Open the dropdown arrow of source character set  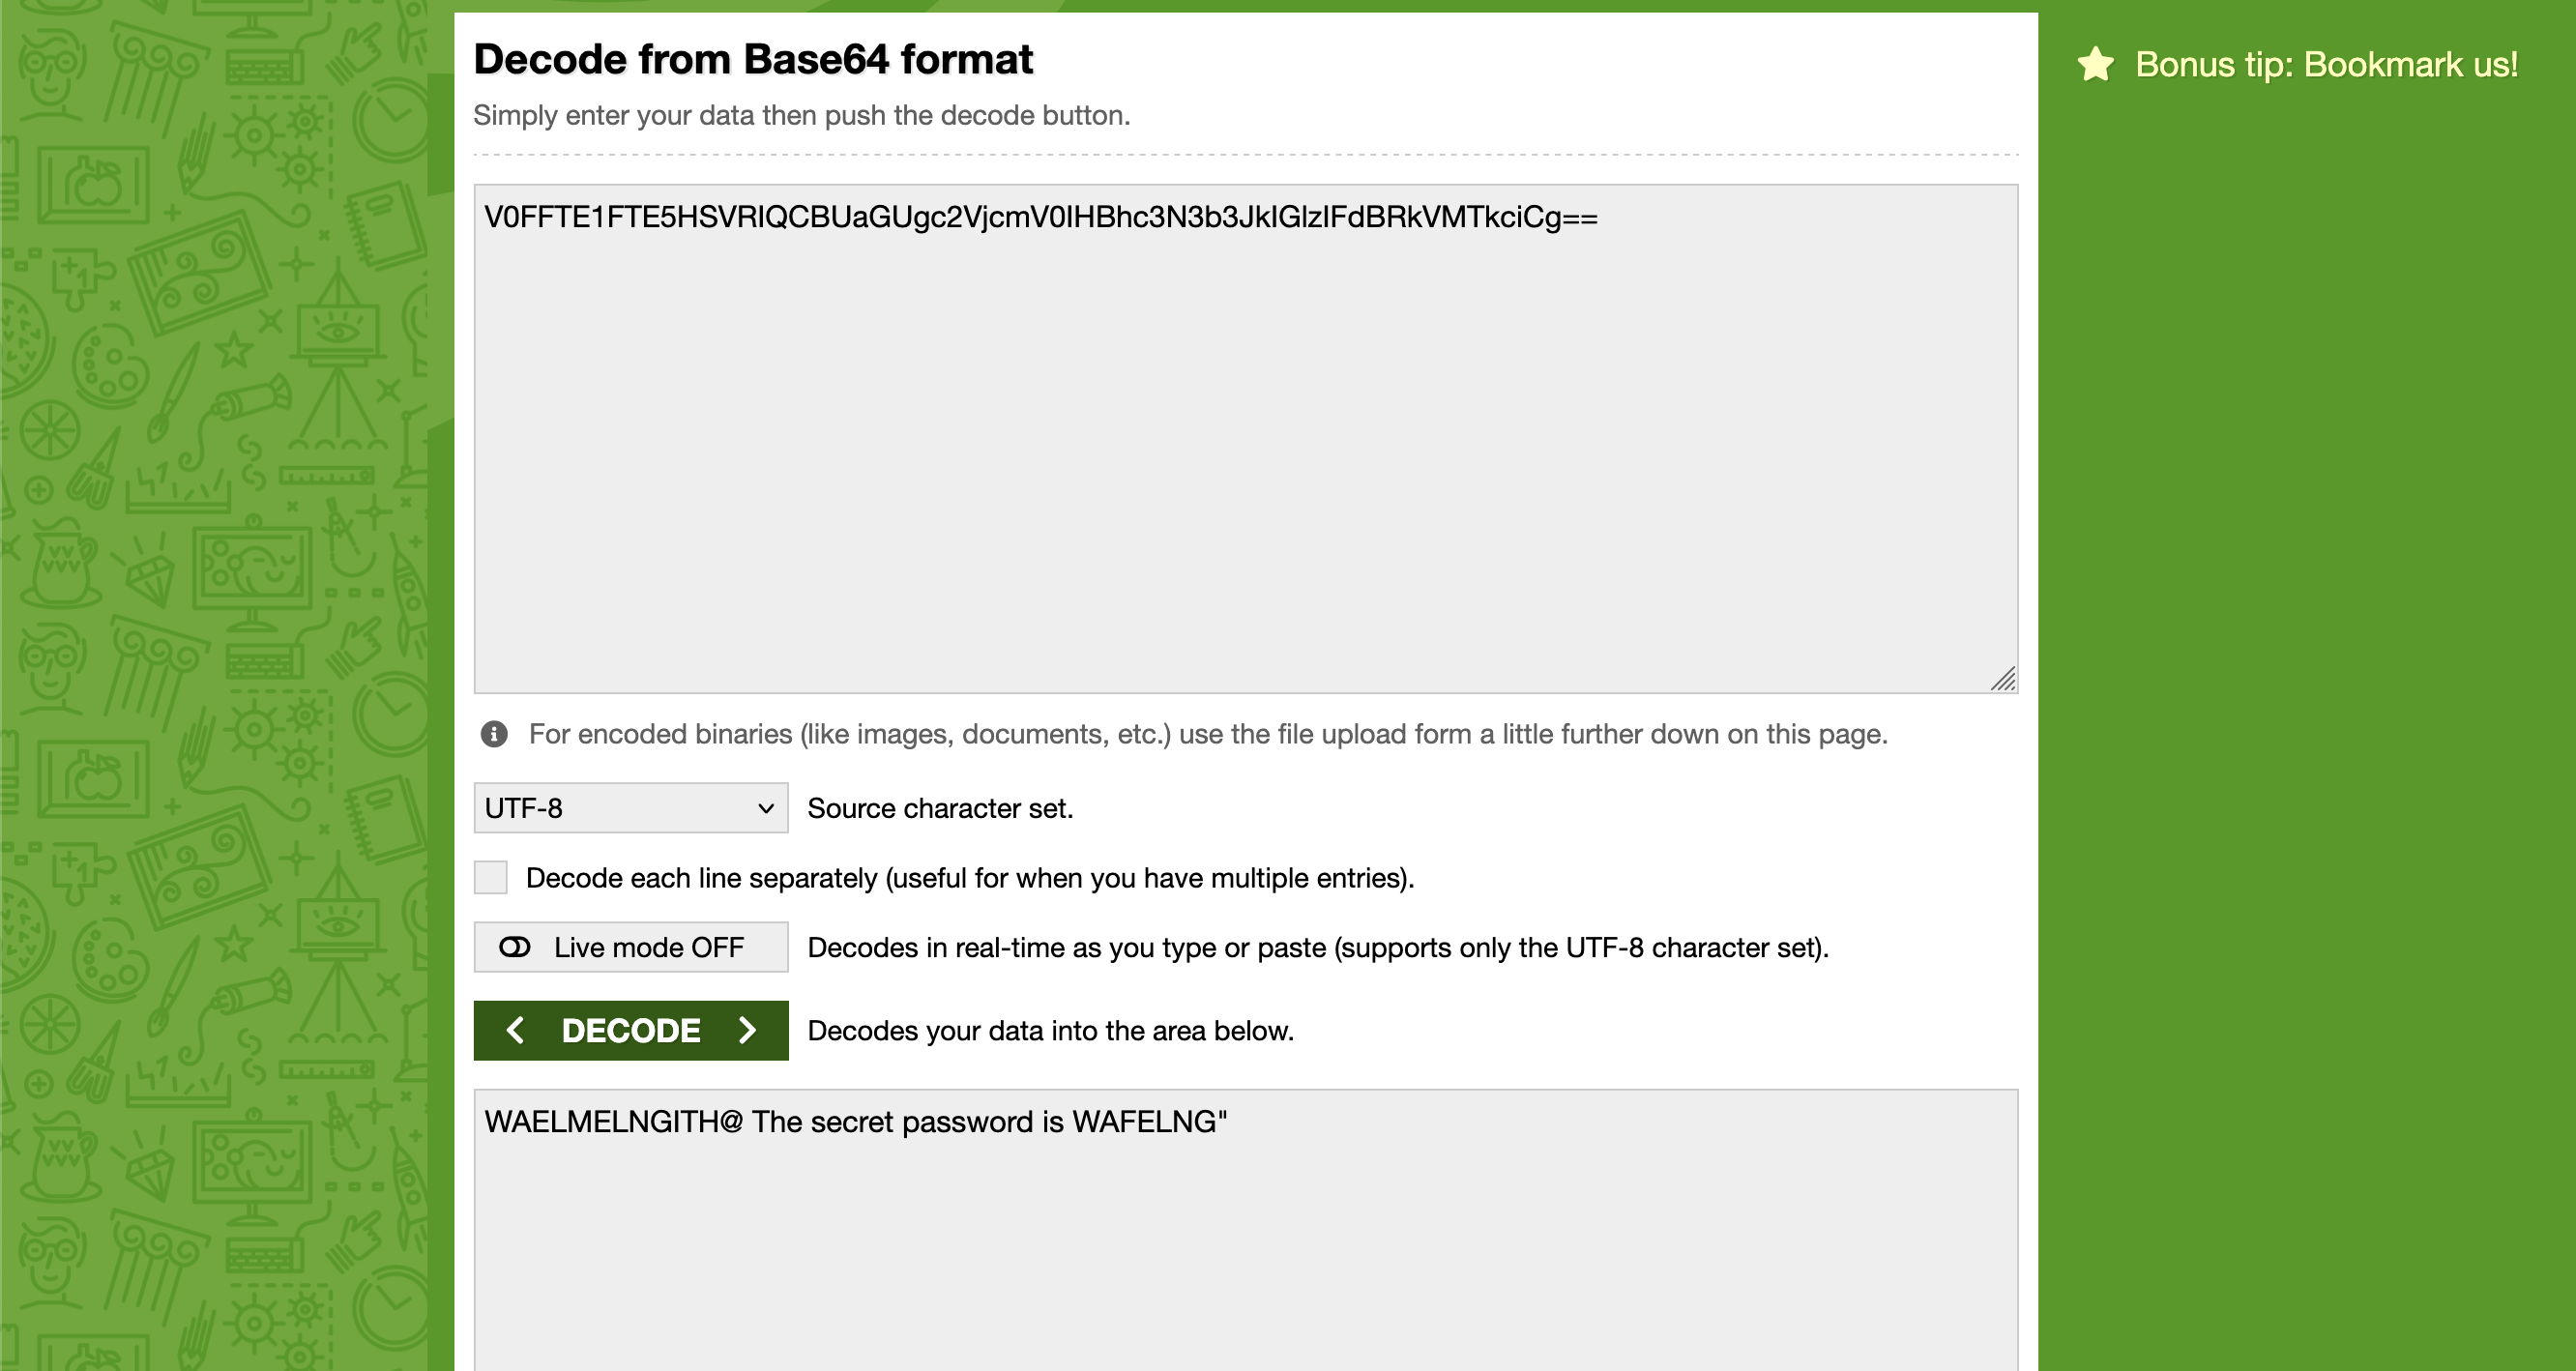[x=766, y=808]
